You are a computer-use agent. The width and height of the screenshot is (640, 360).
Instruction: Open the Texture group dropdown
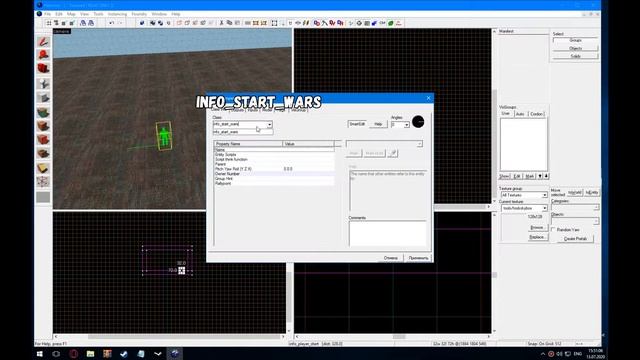(x=544, y=196)
